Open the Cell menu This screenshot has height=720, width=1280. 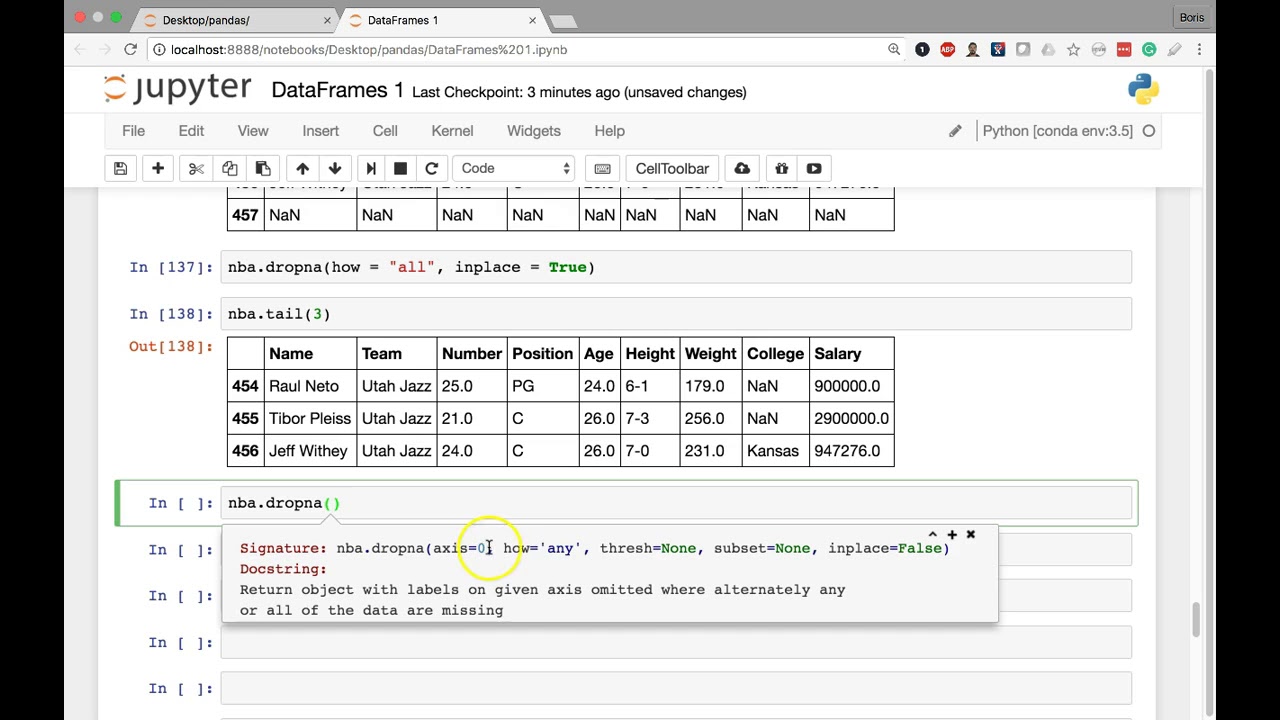pyautogui.click(x=385, y=131)
